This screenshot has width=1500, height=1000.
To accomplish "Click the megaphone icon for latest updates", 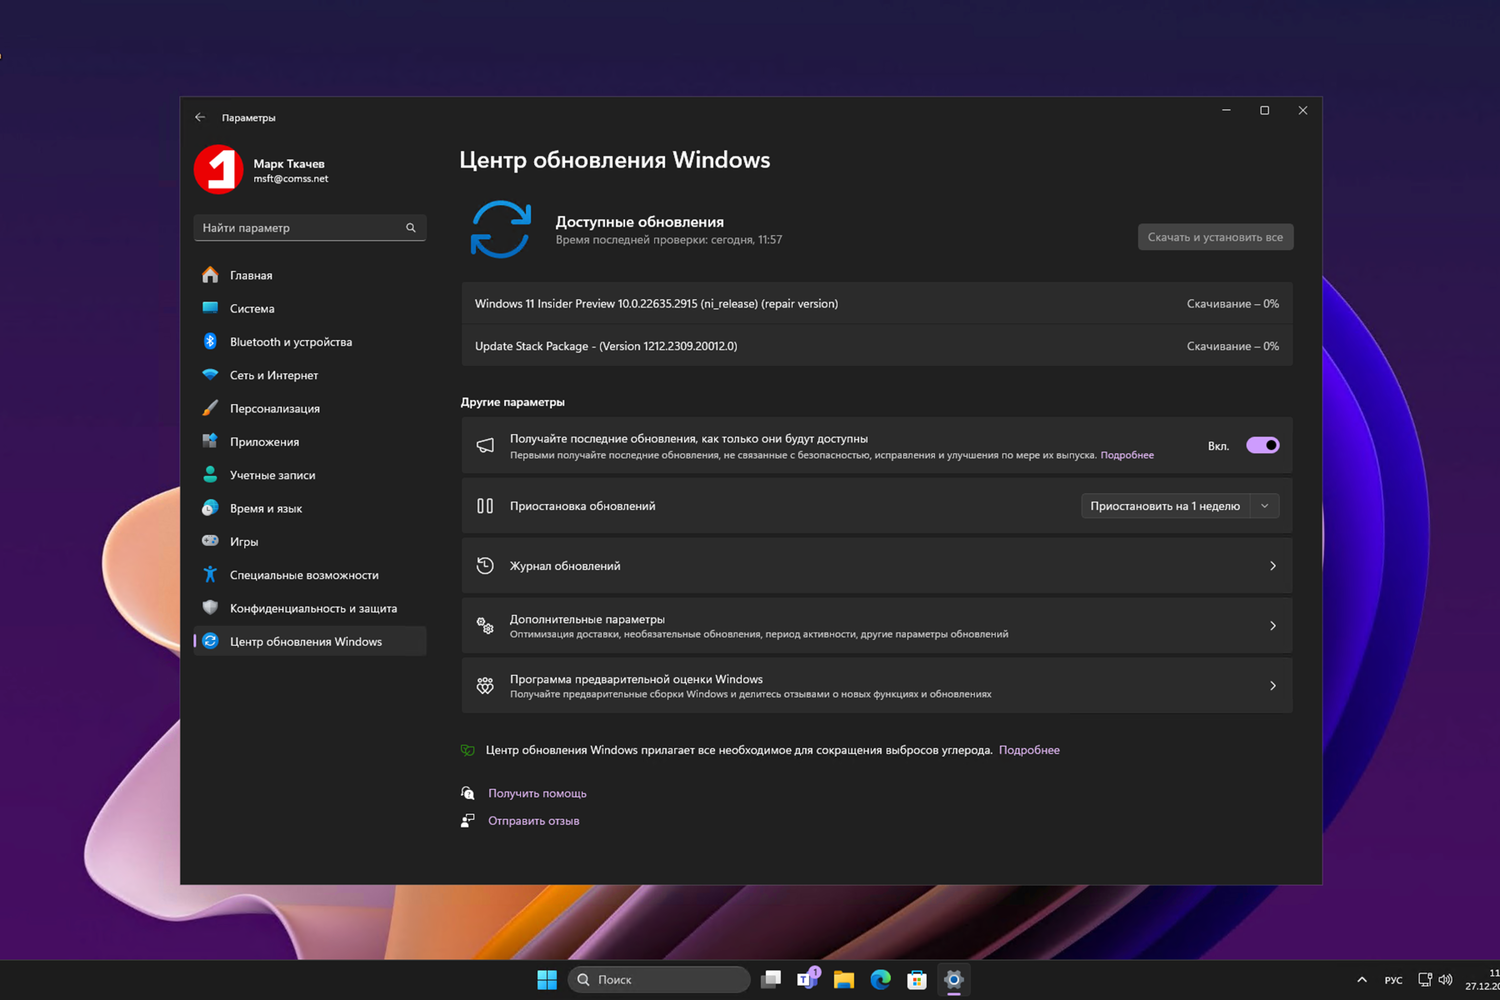I will pyautogui.click(x=485, y=445).
